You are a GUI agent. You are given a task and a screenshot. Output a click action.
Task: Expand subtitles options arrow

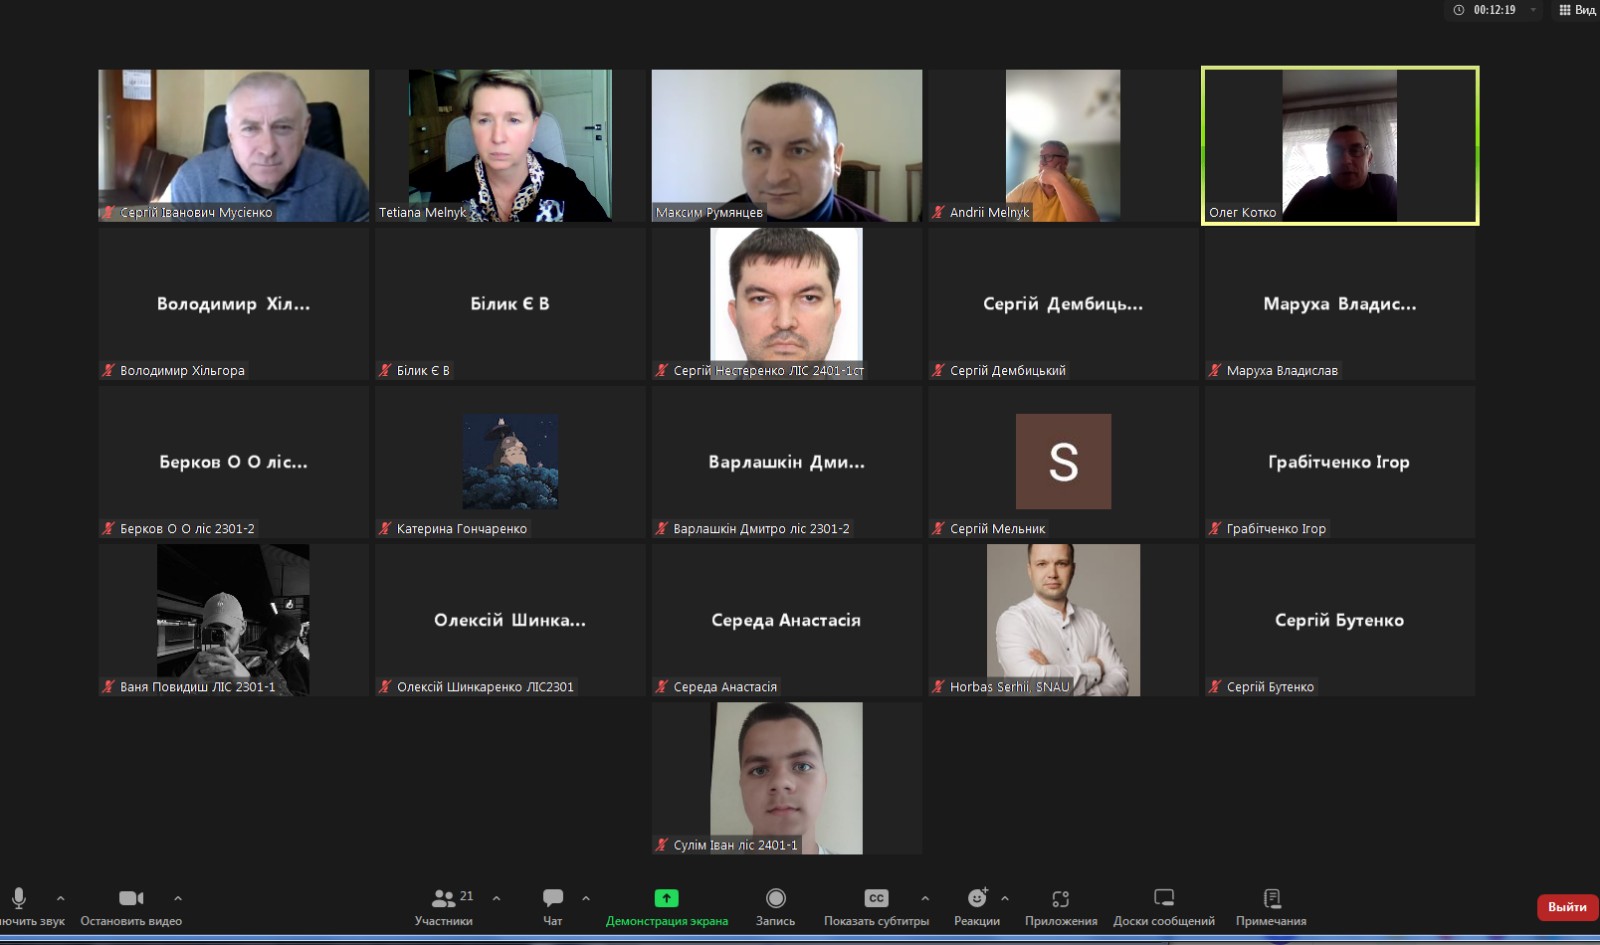pyautogui.click(x=925, y=898)
